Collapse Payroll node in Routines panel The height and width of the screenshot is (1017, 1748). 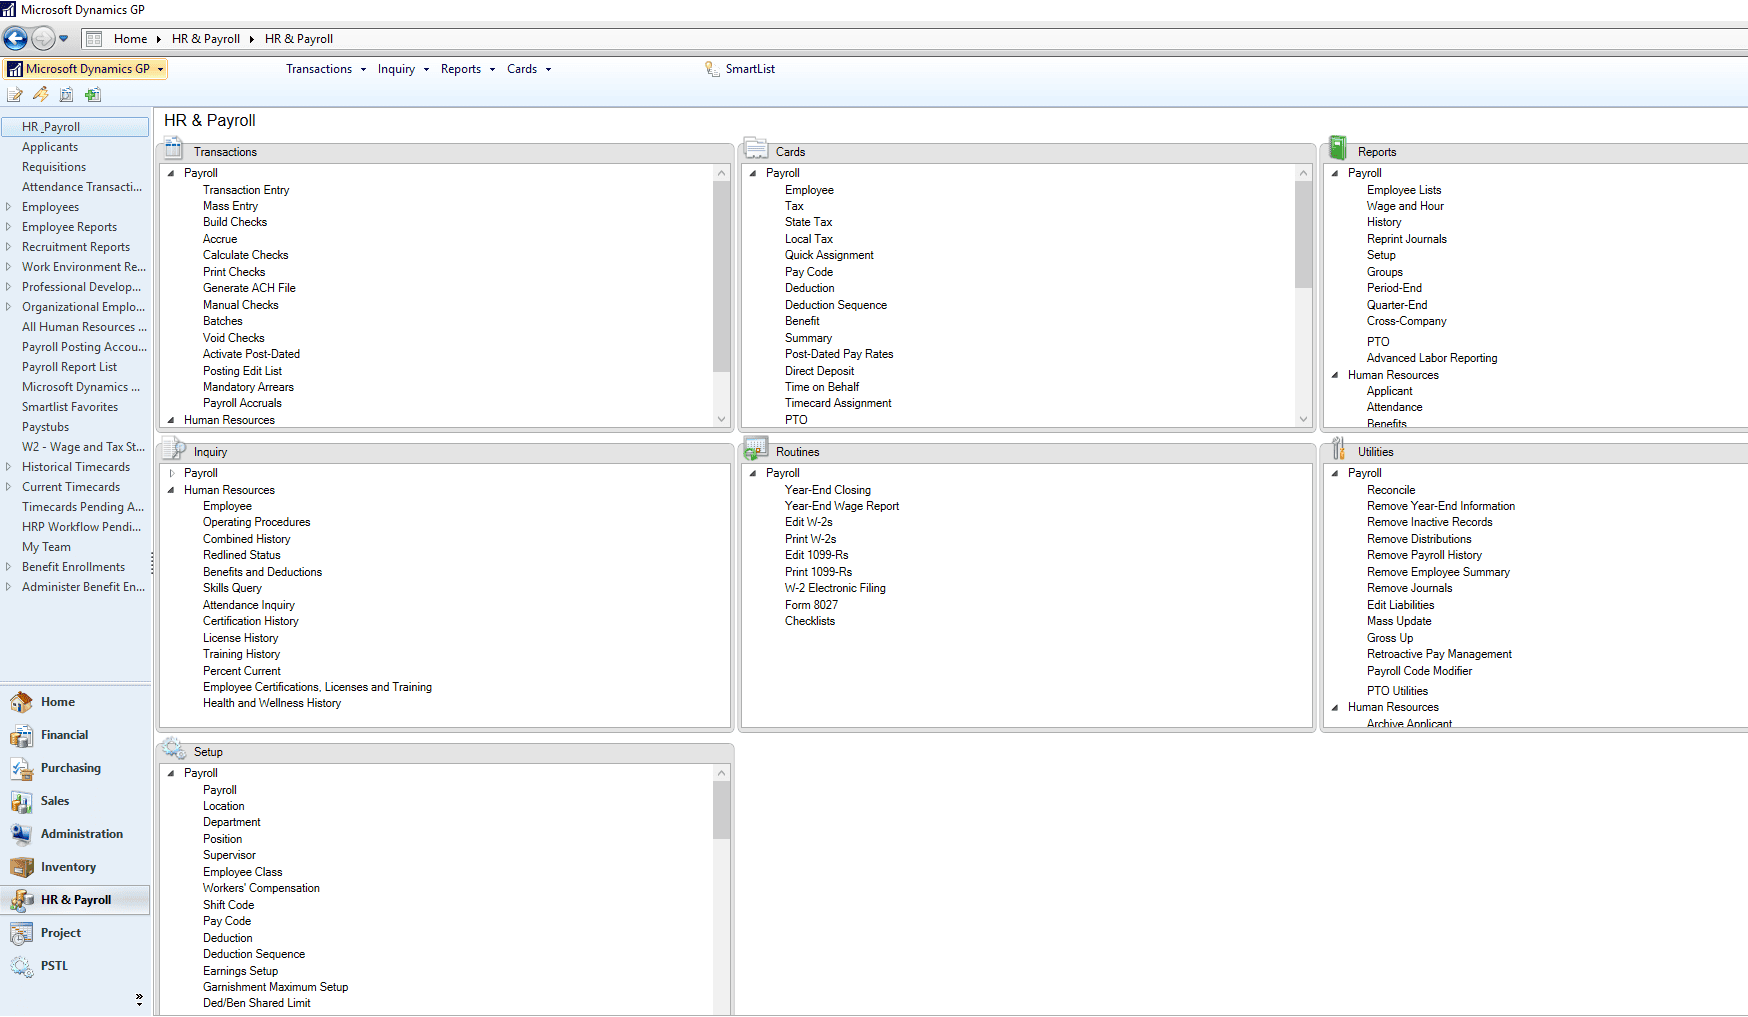tap(753, 473)
